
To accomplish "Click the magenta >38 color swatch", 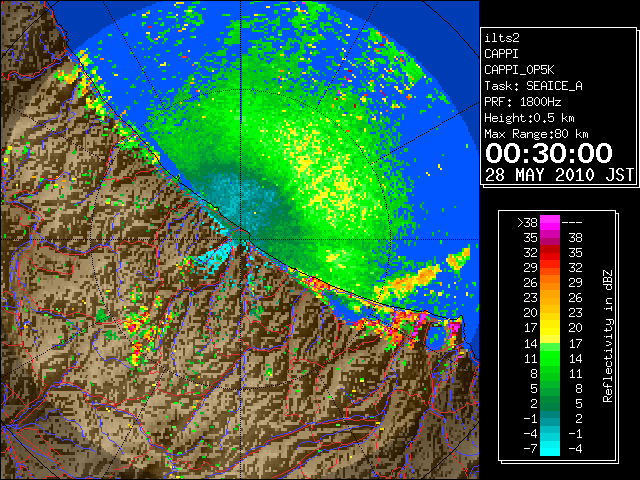I will tap(550, 222).
